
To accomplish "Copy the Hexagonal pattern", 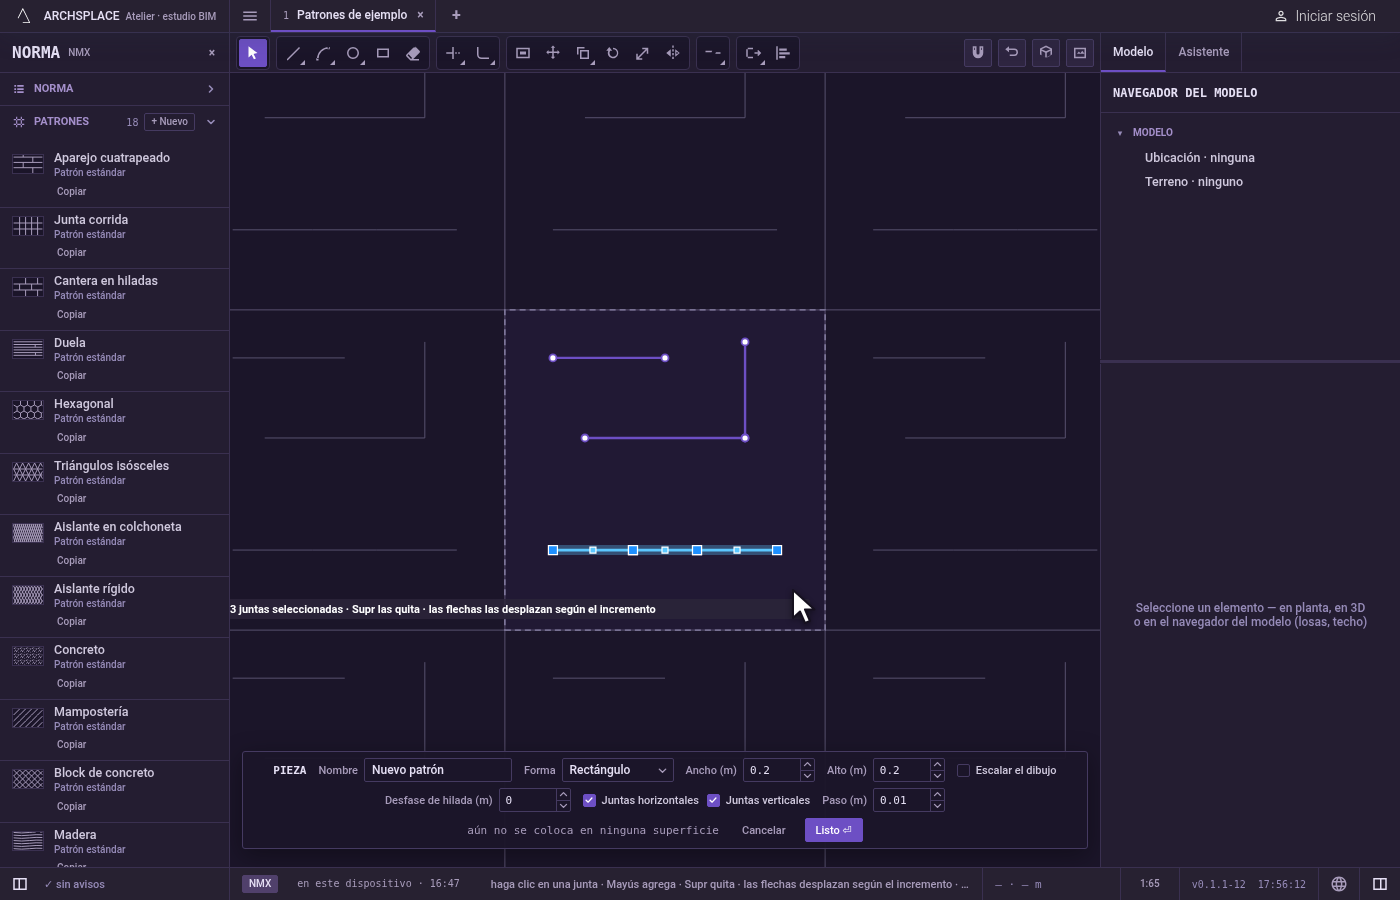I will click(71, 438).
